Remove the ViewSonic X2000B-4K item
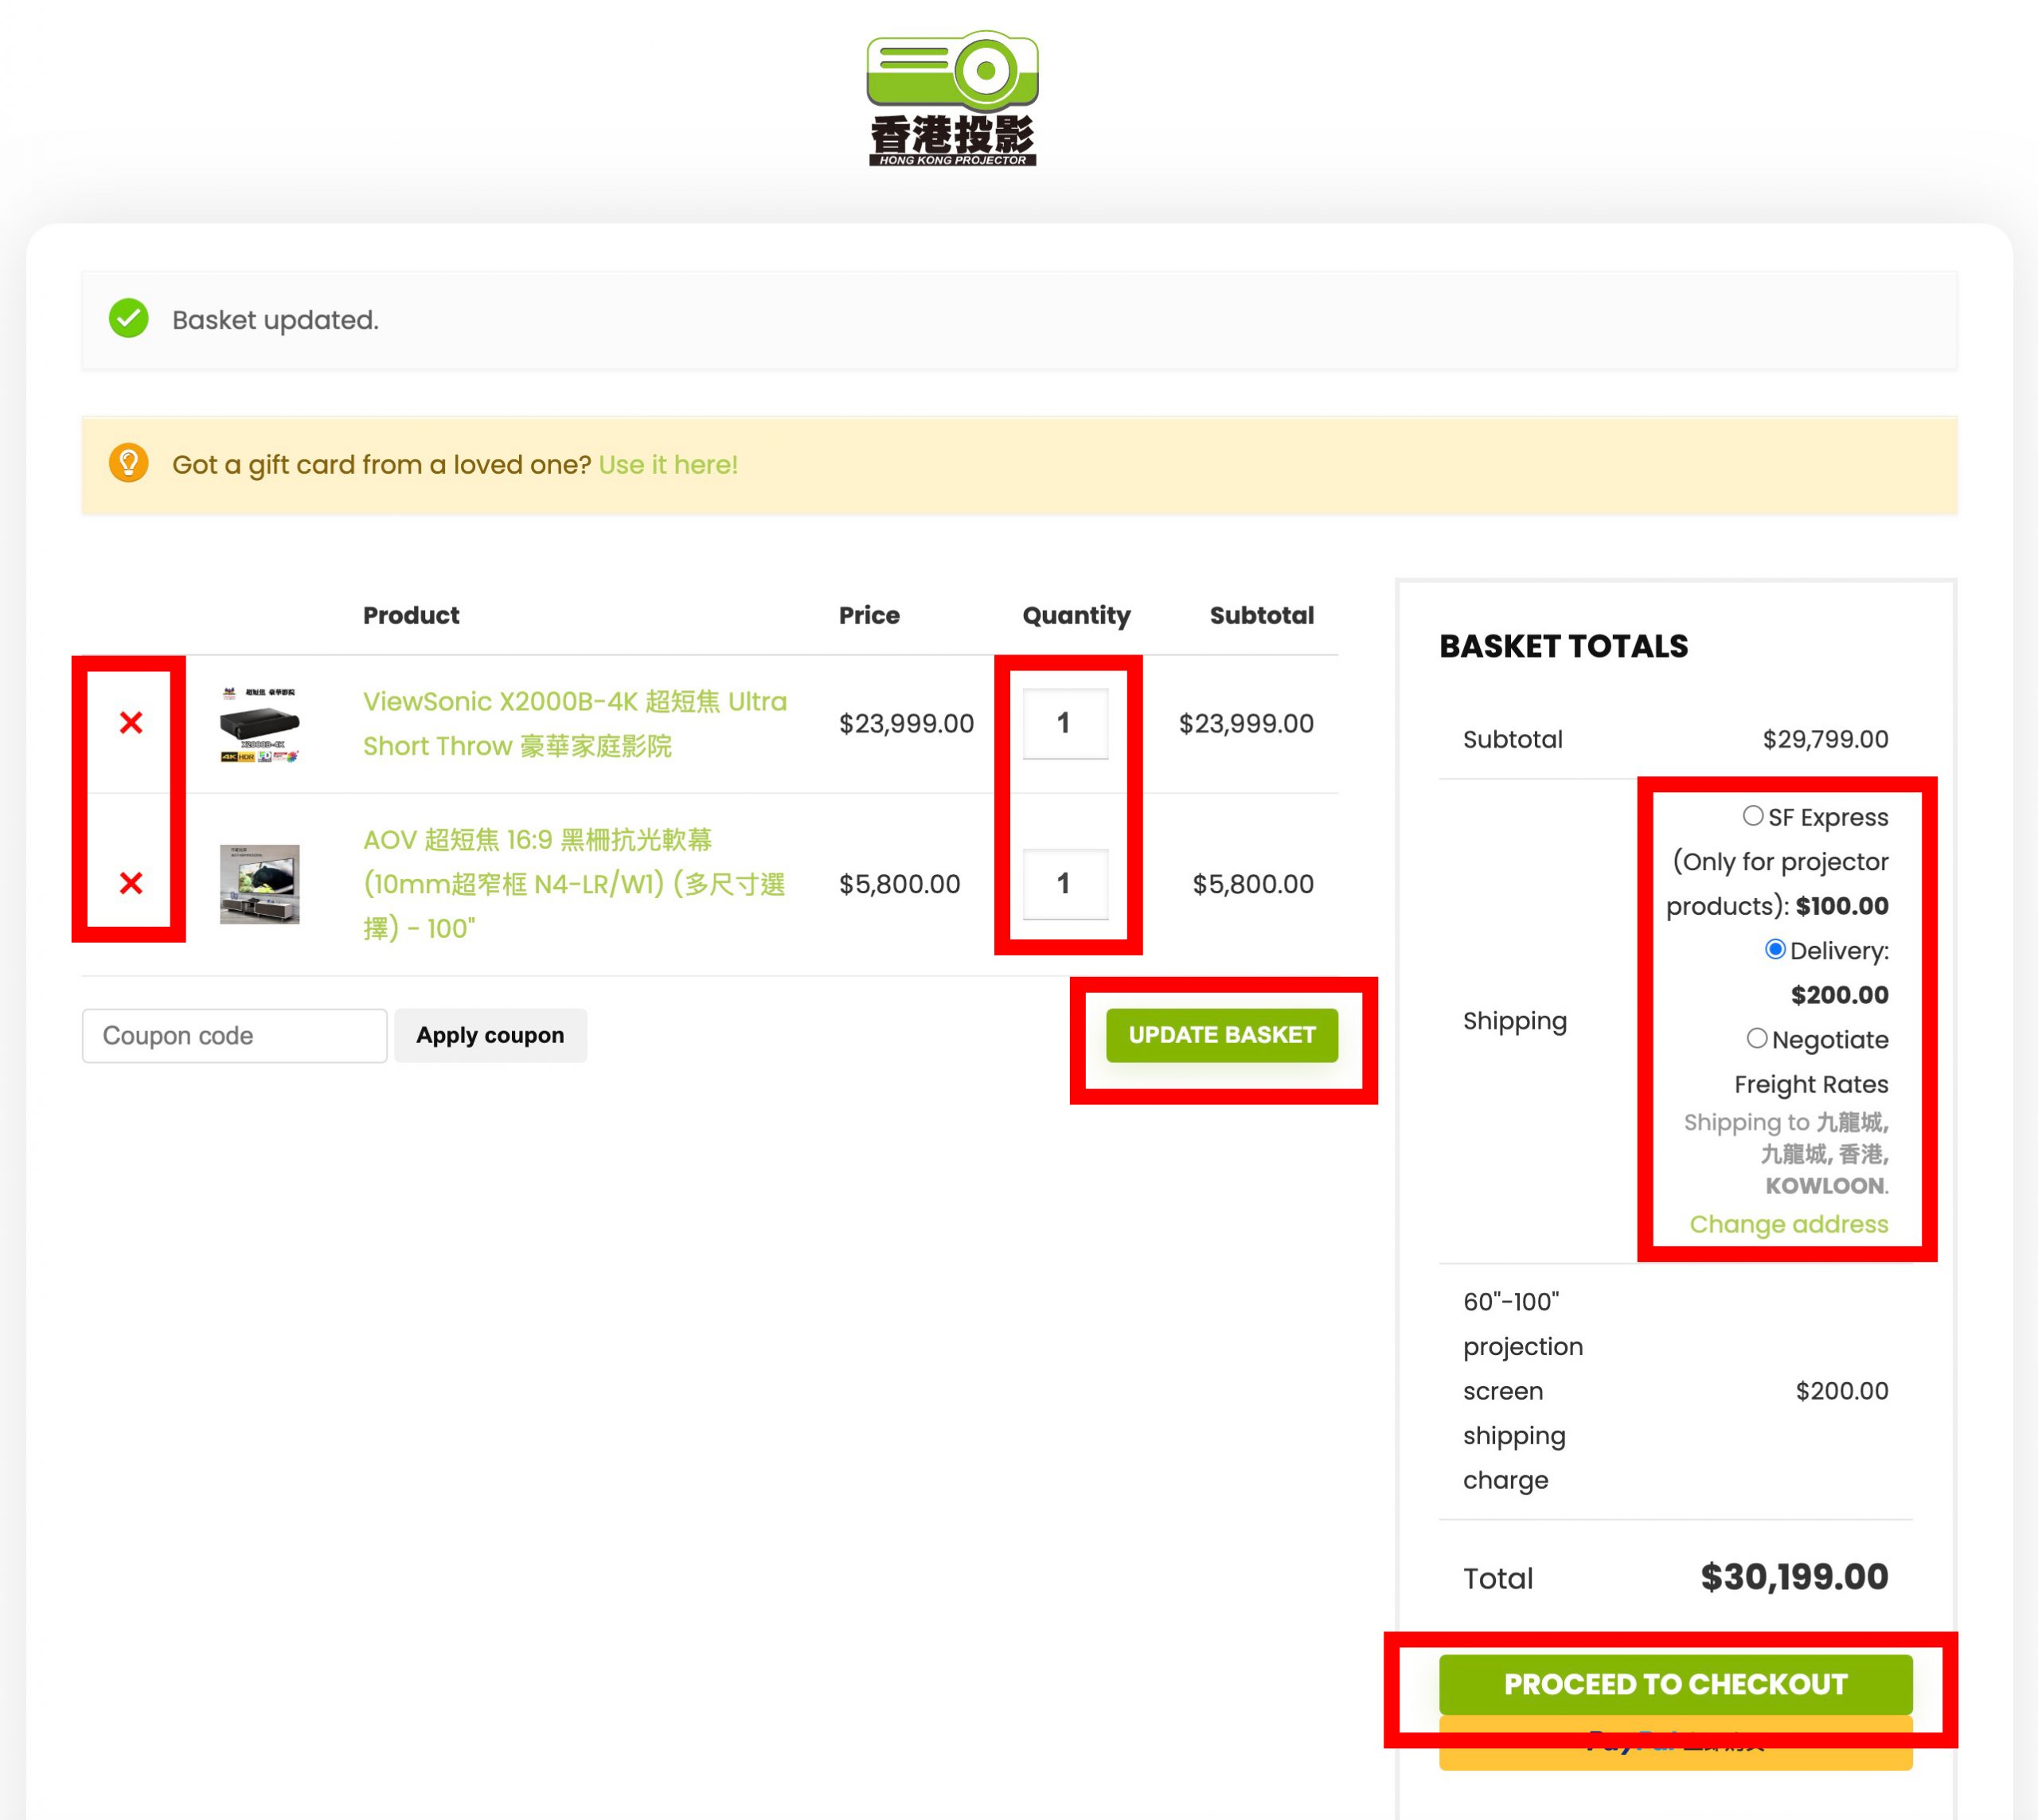 pyautogui.click(x=131, y=723)
